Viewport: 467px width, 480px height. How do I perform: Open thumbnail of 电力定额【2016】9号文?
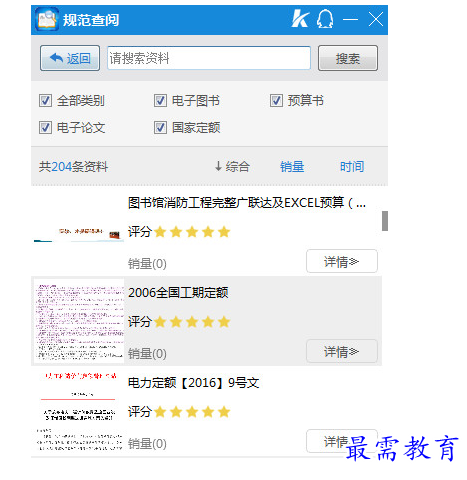79,411
